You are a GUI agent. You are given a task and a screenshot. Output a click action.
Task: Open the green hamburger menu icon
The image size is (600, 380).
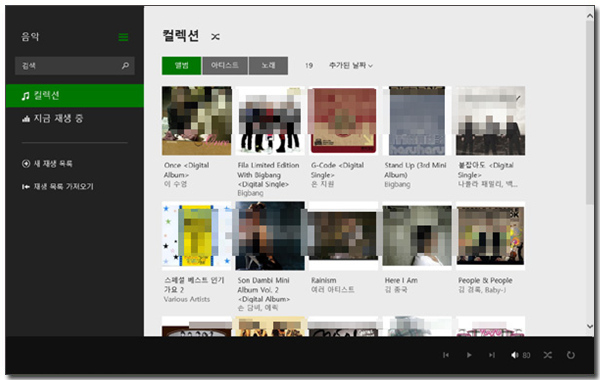click(123, 37)
